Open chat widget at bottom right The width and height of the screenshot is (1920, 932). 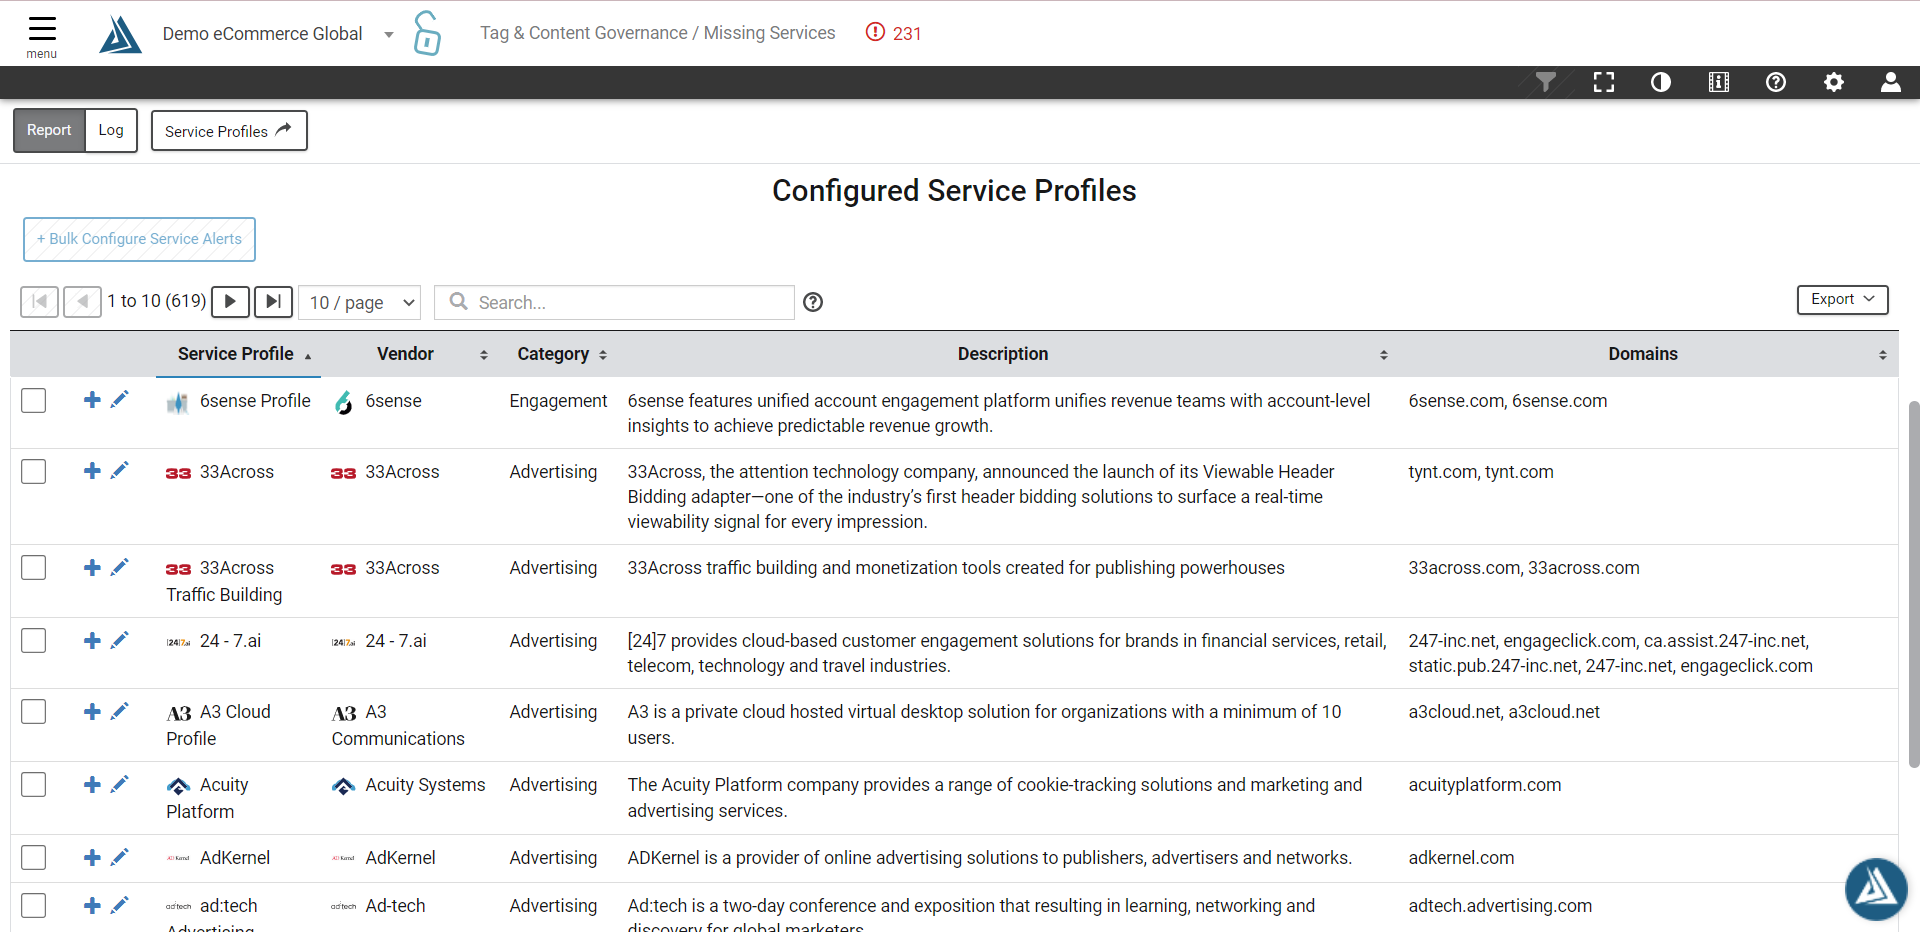coord(1876,888)
